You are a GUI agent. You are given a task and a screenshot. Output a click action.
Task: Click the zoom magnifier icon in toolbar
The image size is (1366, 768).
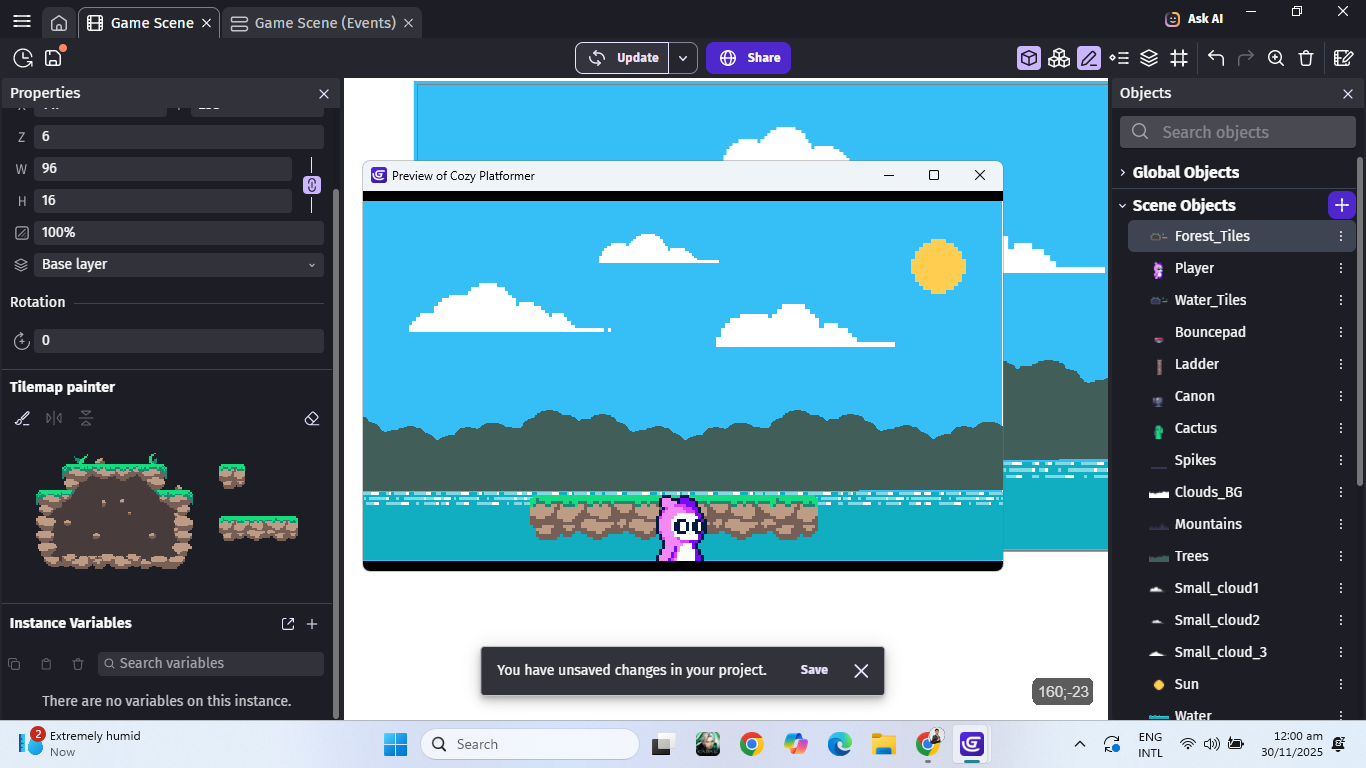coord(1276,58)
